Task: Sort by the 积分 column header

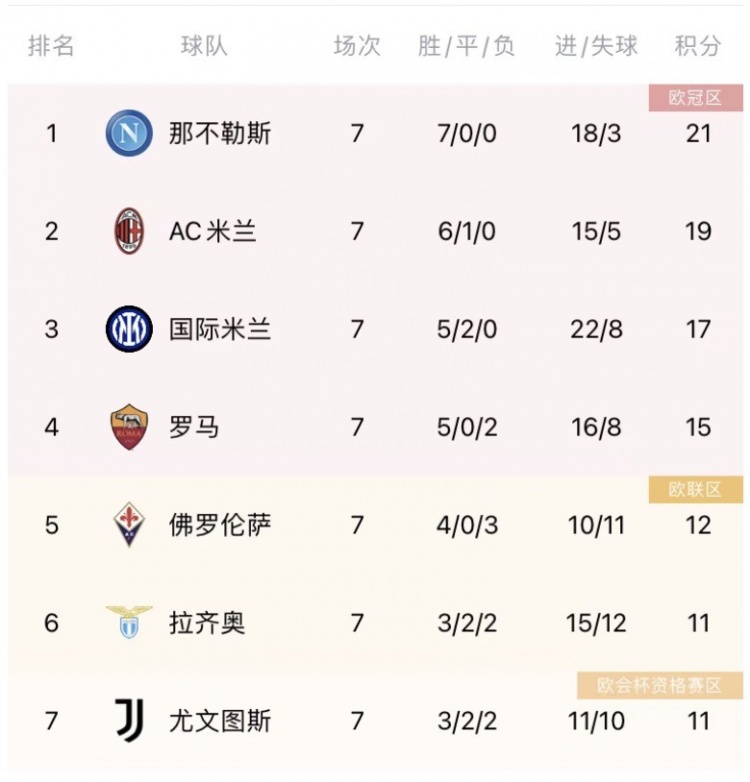Action: [698, 46]
